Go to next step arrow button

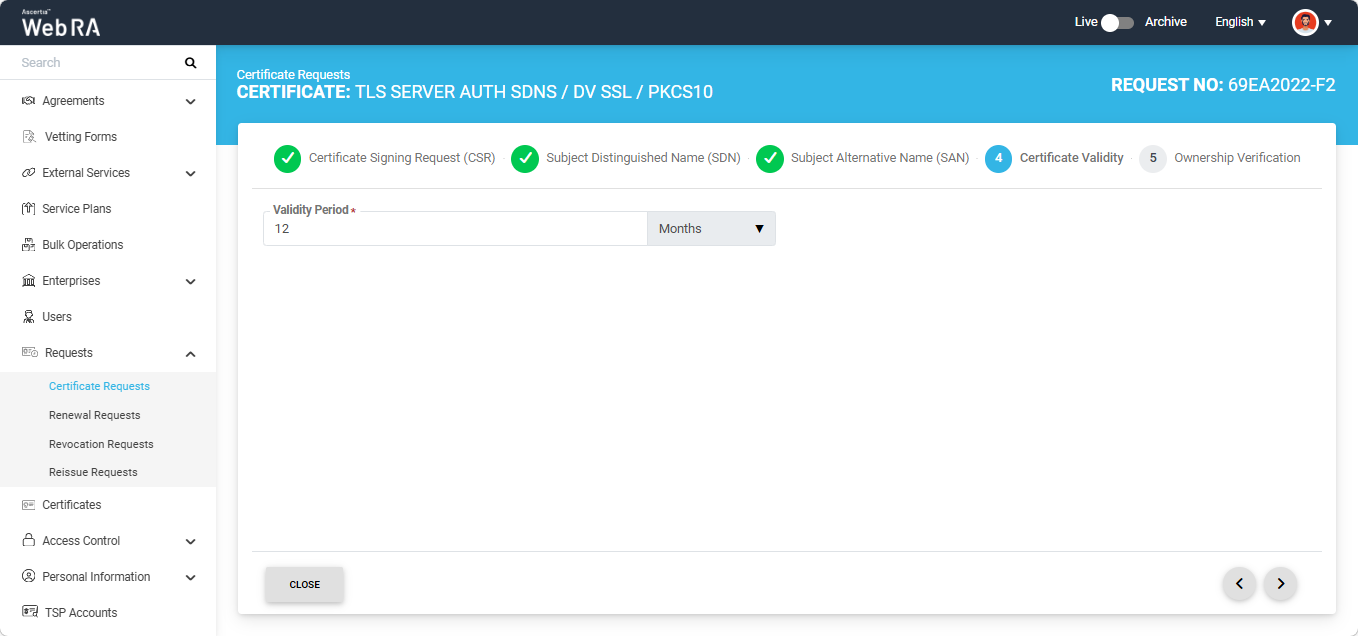coord(1281,584)
